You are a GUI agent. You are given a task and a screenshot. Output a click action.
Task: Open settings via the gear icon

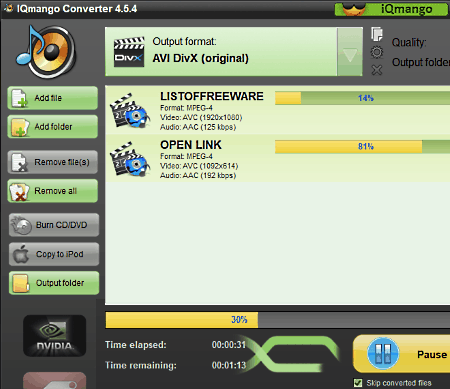click(x=377, y=52)
